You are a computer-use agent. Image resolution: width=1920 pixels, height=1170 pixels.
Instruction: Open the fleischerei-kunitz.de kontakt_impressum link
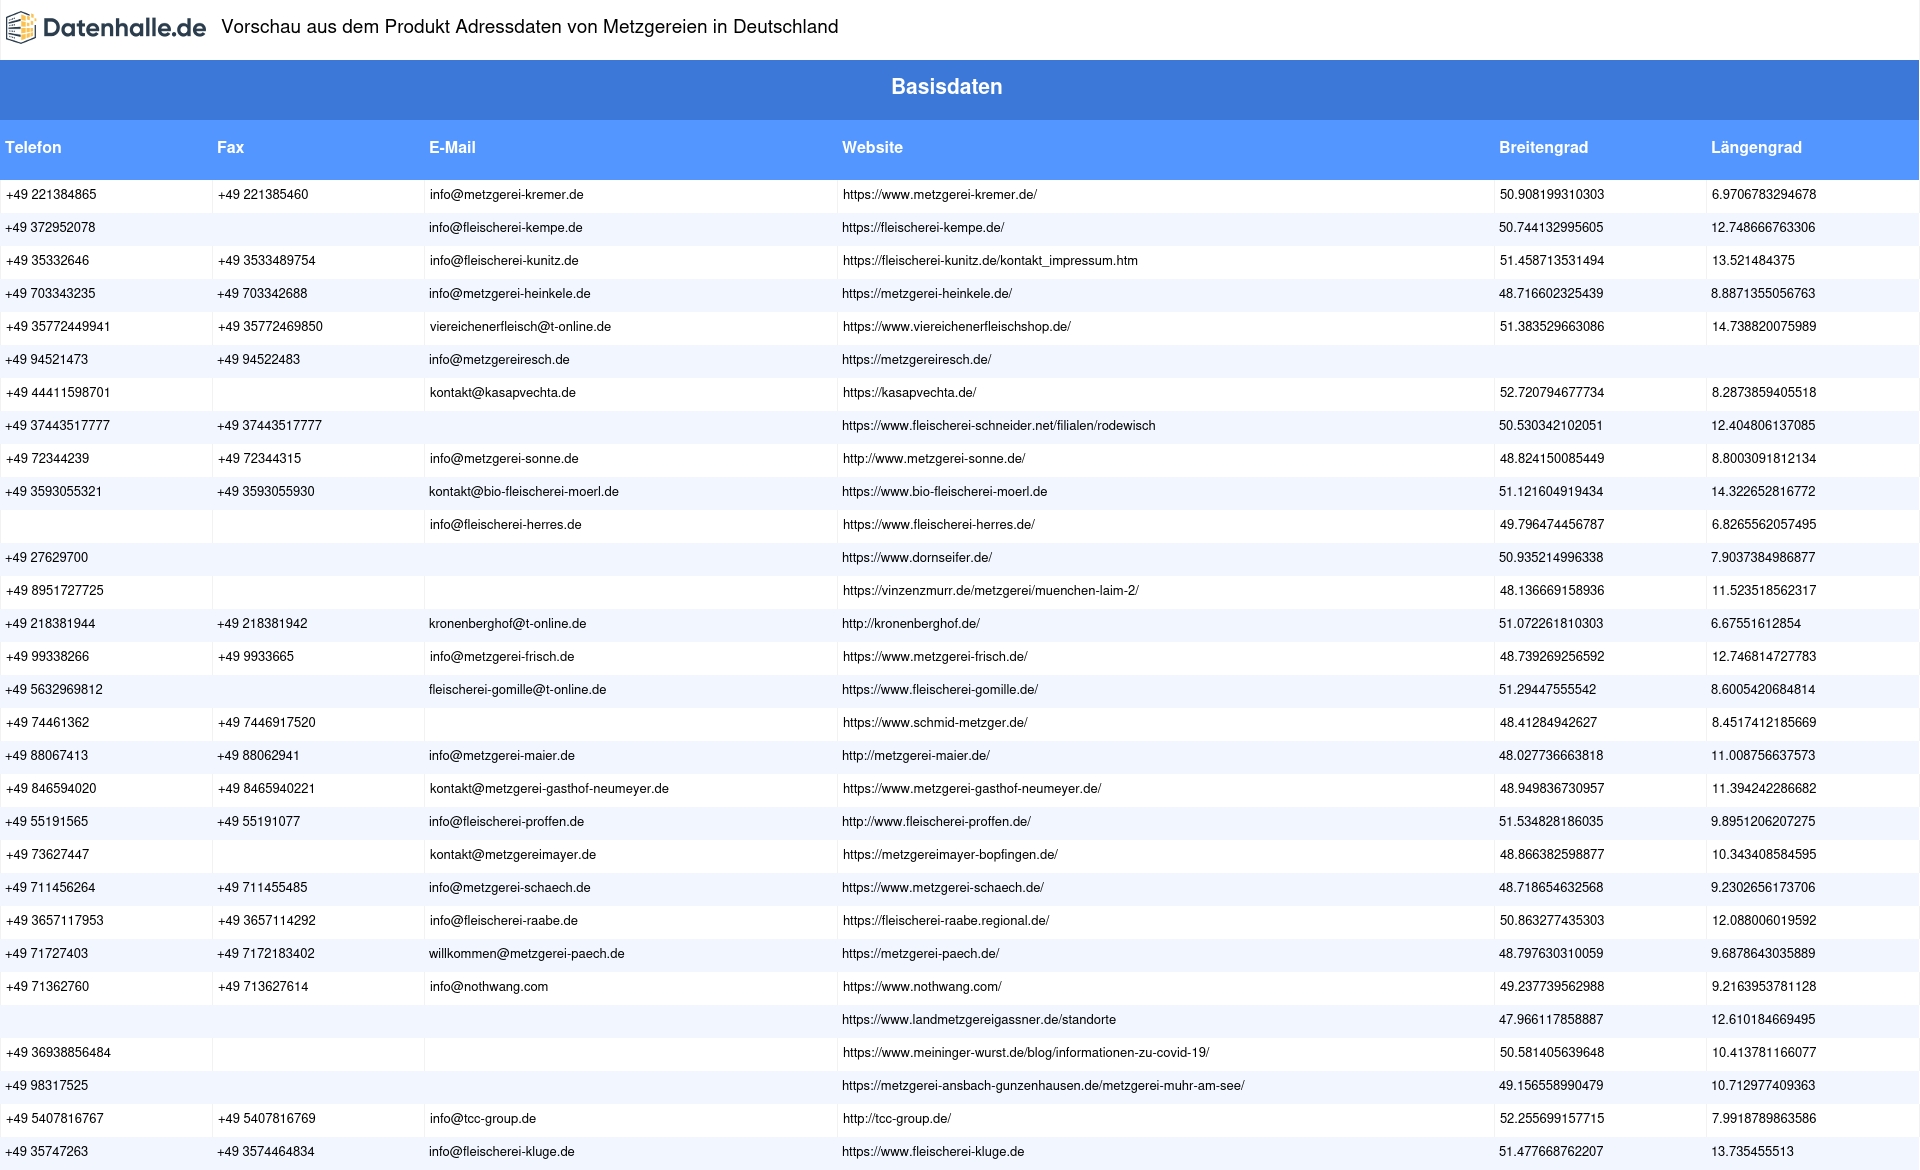(990, 261)
